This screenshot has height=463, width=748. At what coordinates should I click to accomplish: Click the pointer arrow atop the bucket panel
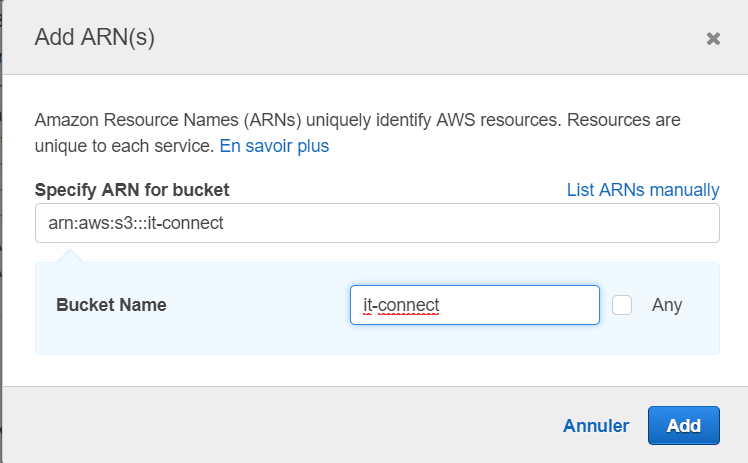coord(69,256)
